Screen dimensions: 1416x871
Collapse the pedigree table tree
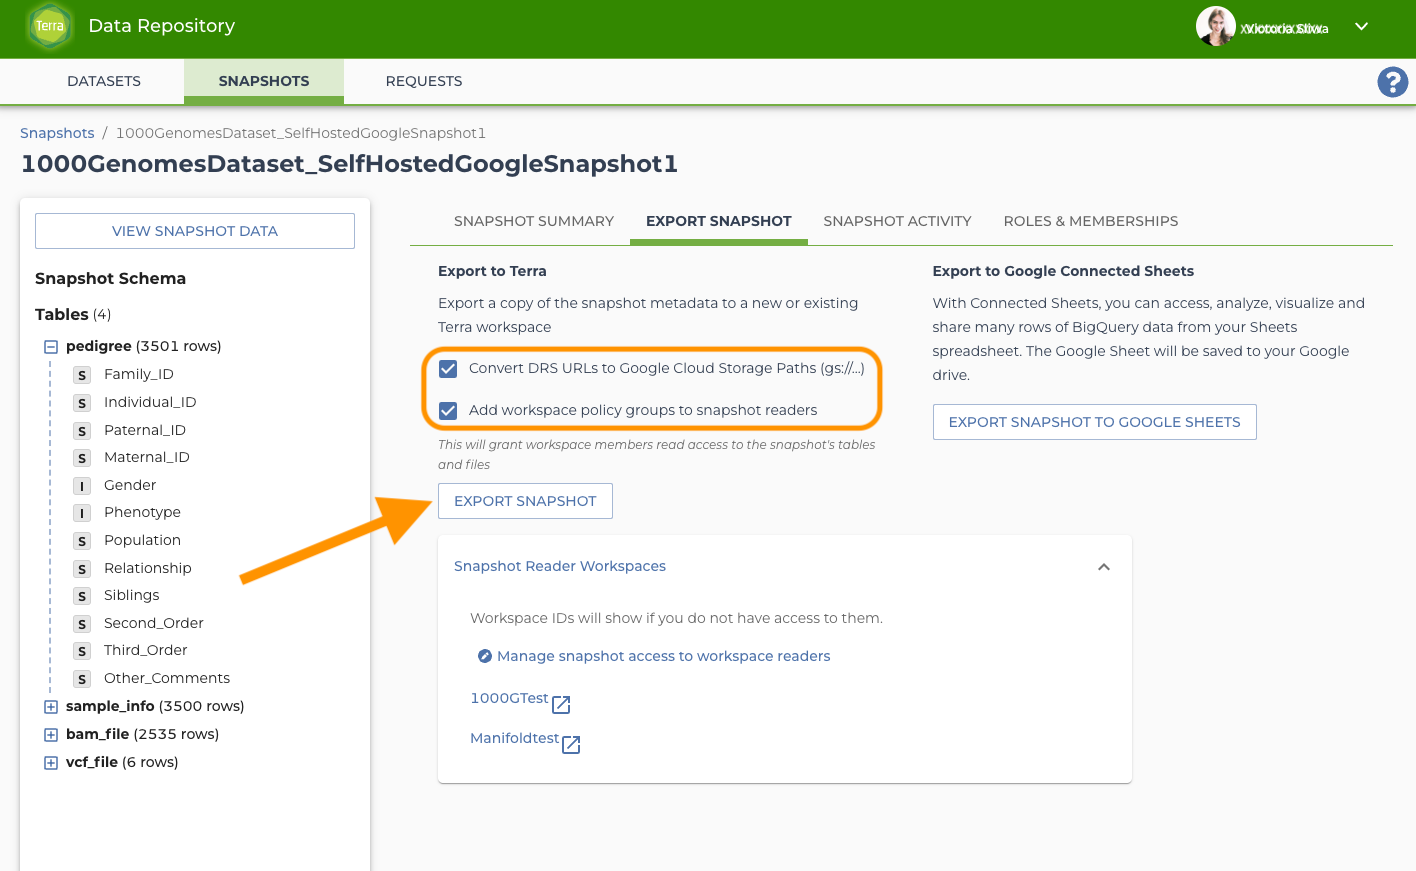[51, 347]
